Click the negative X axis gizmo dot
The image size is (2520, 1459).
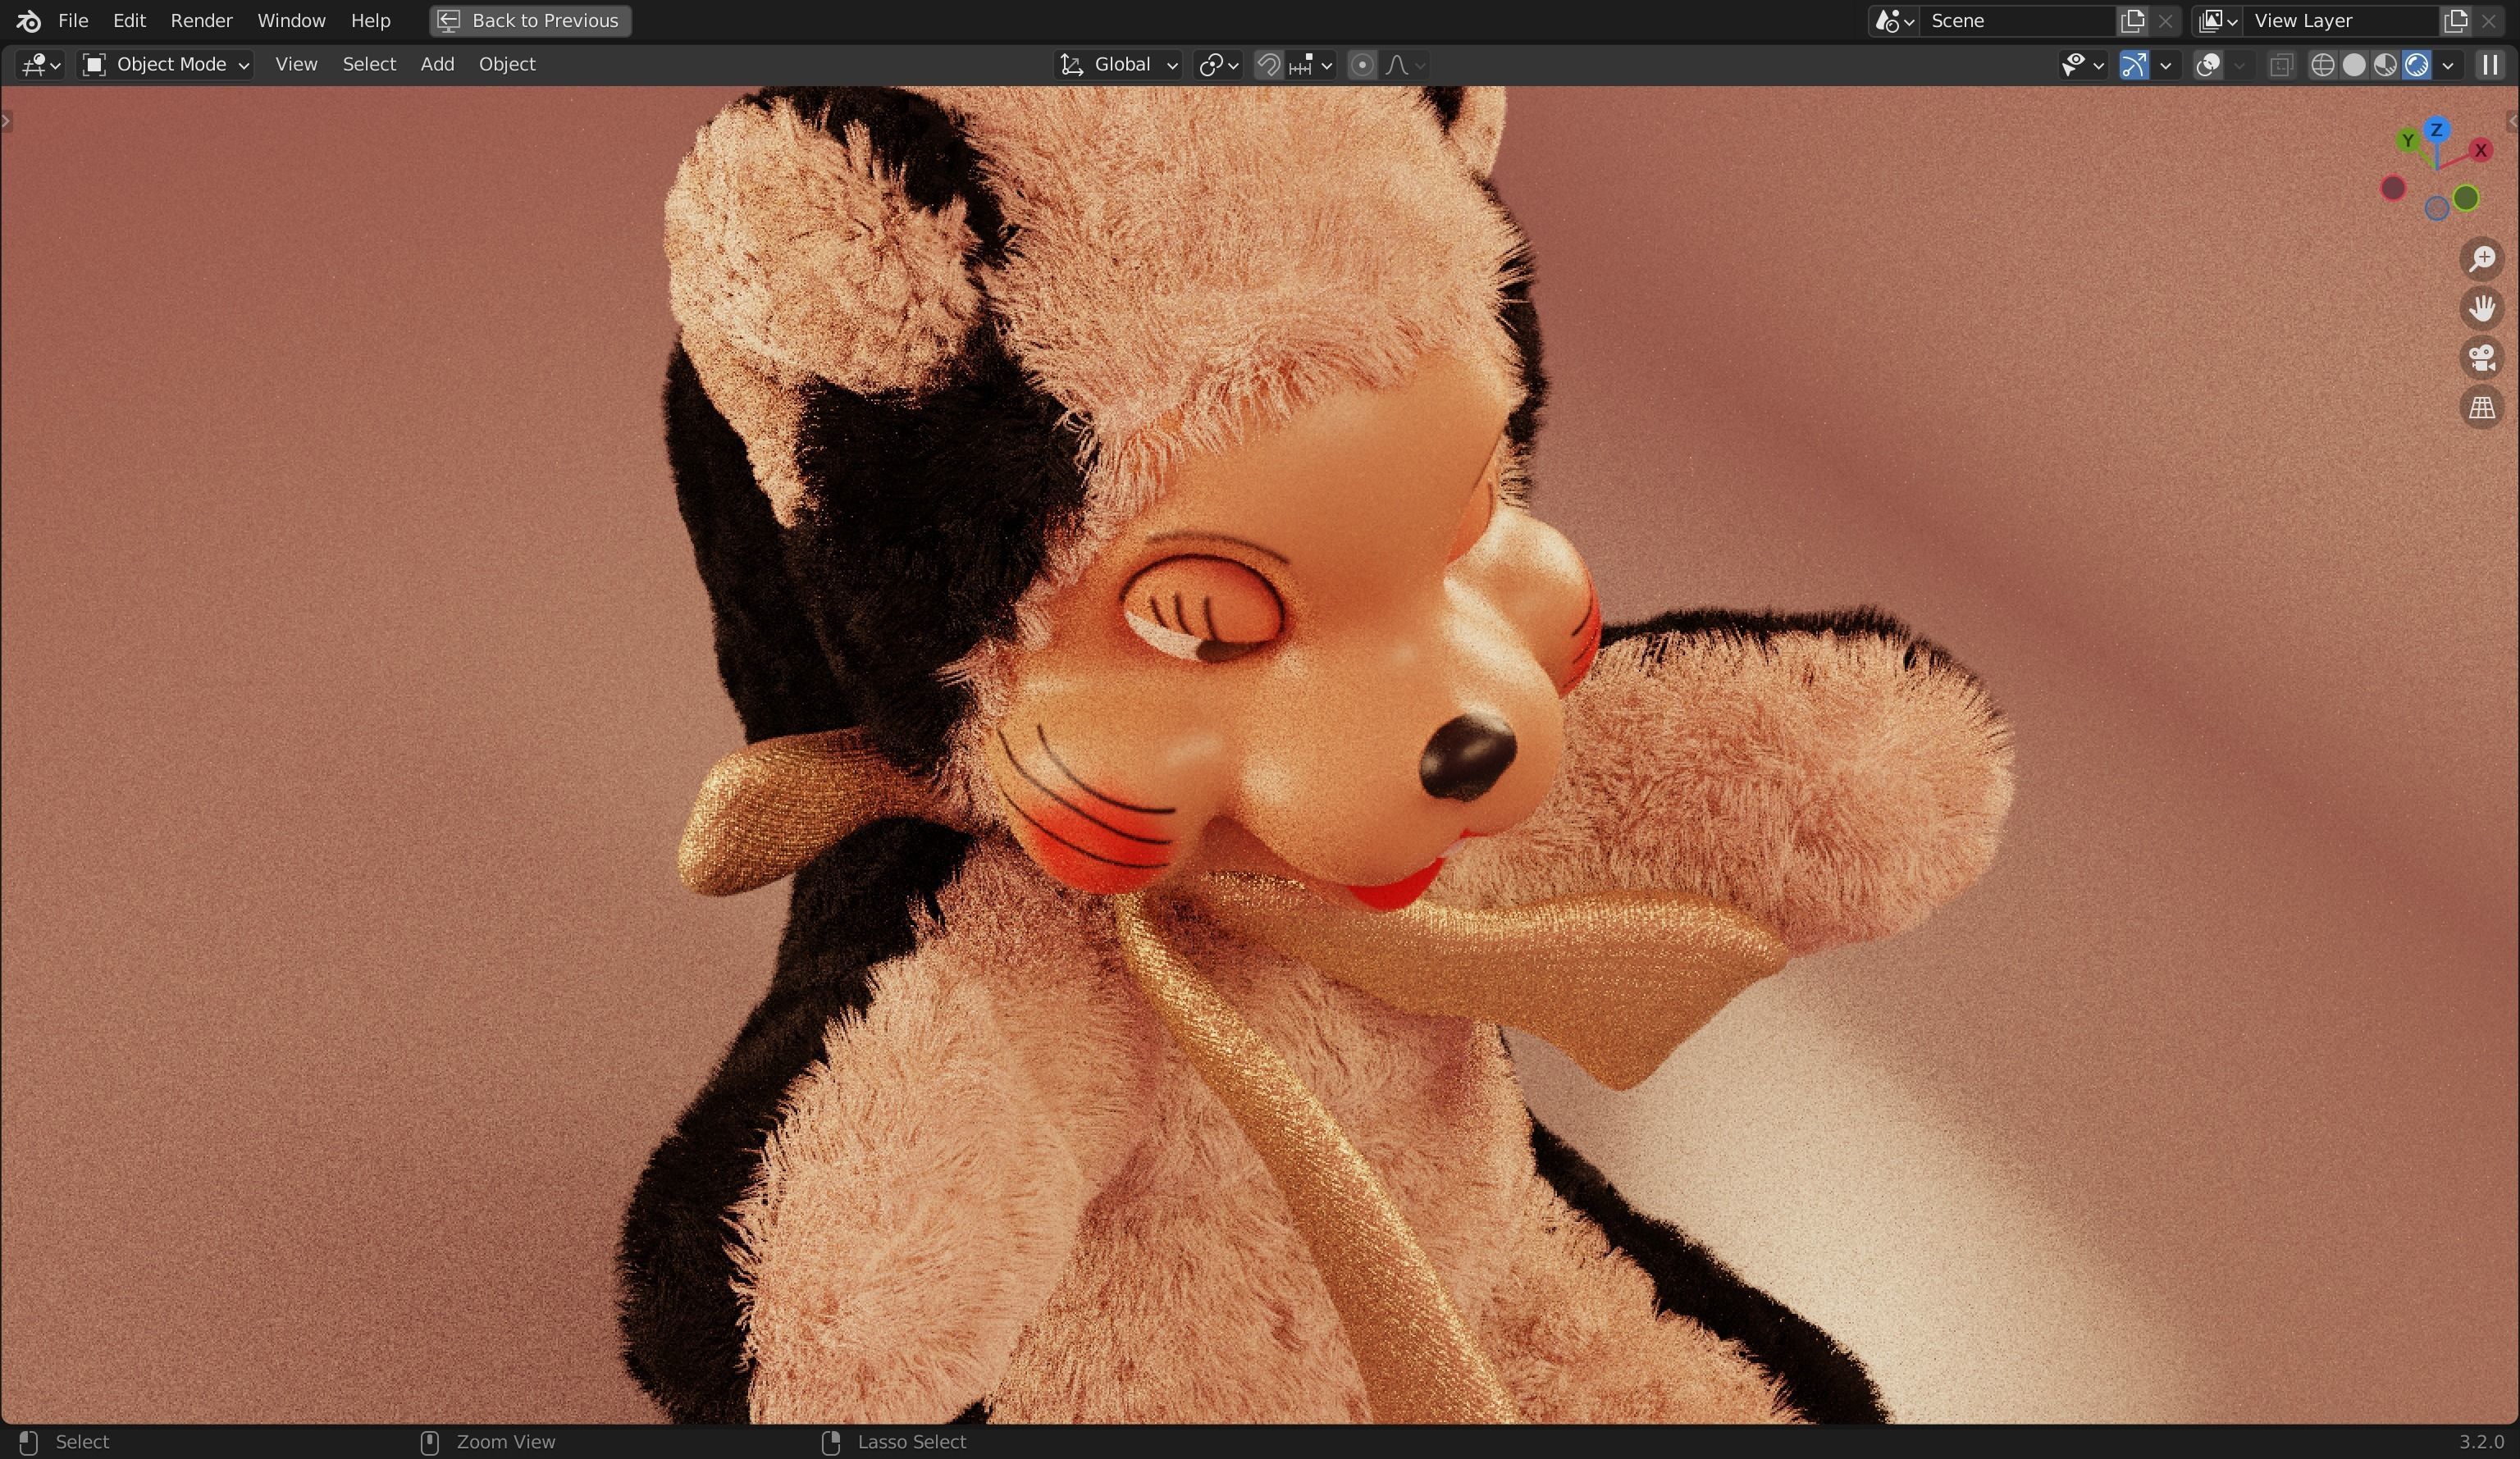pyautogui.click(x=2393, y=188)
